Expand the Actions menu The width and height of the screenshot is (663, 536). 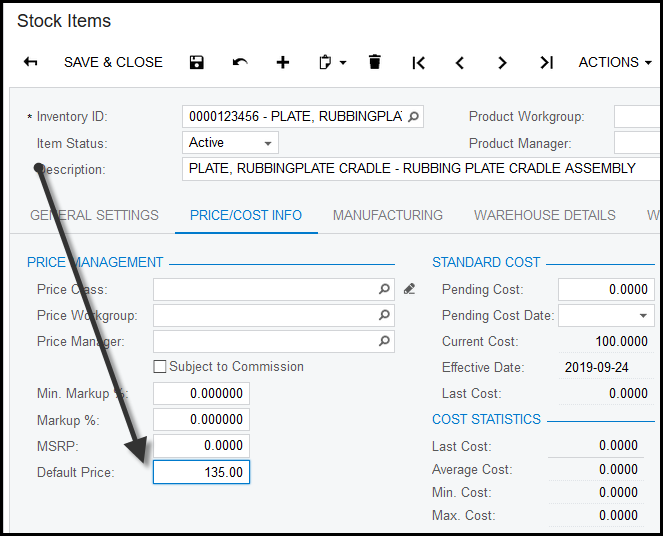[x=615, y=62]
